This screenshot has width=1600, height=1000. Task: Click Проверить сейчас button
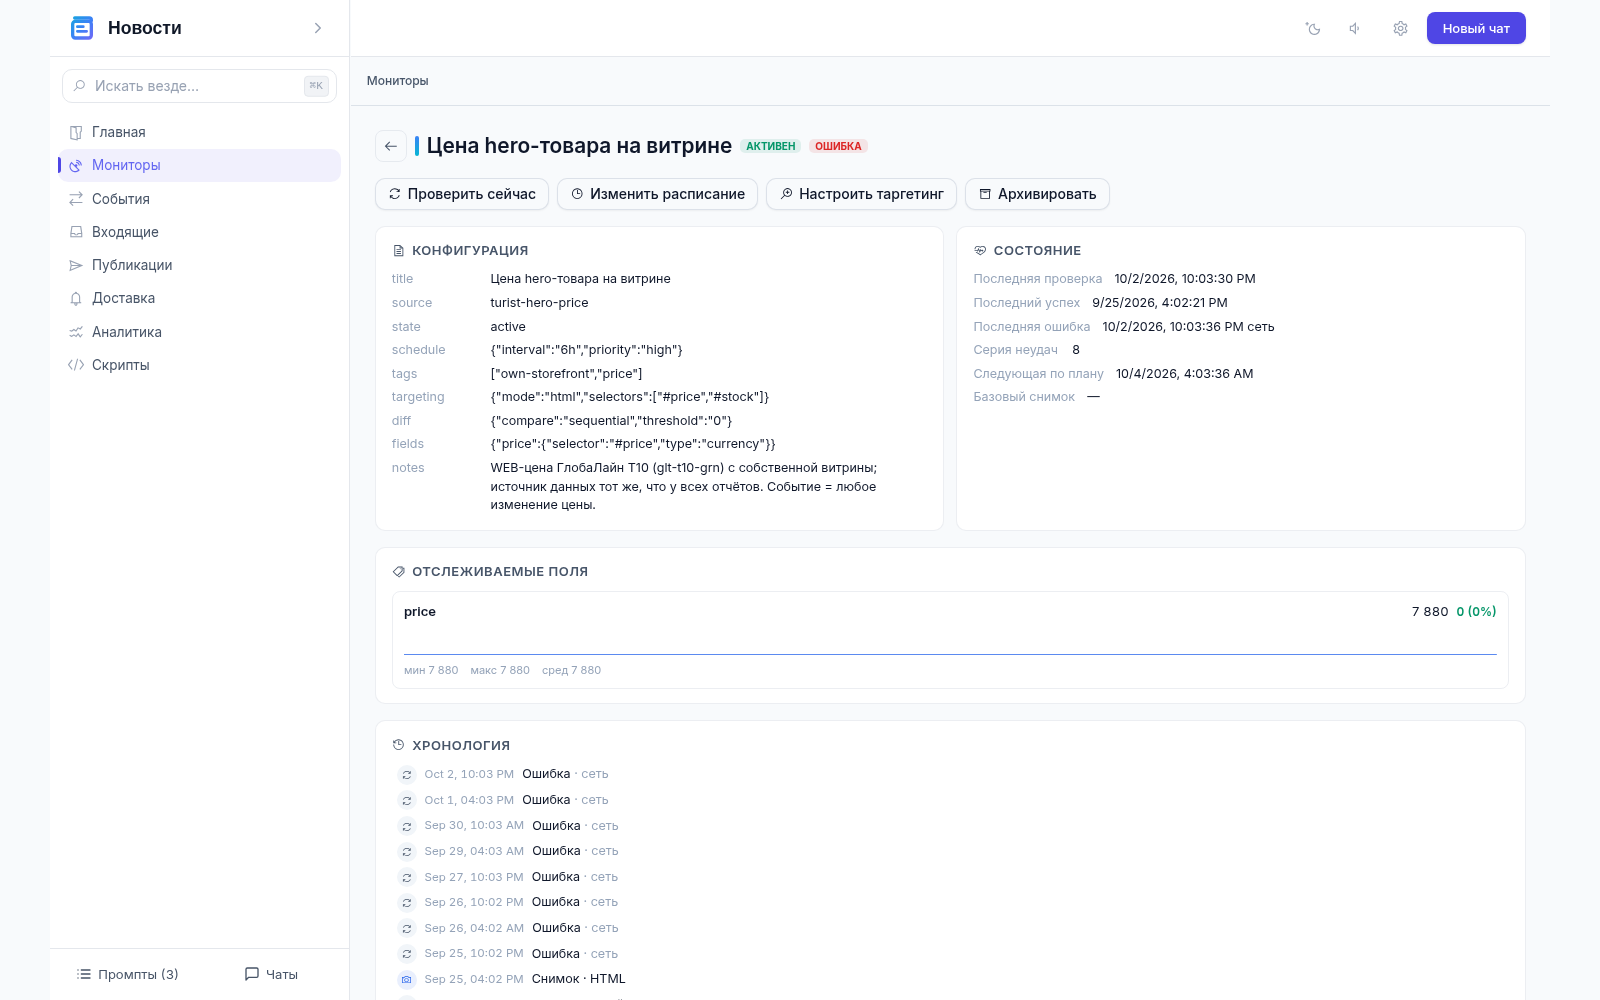pos(462,194)
